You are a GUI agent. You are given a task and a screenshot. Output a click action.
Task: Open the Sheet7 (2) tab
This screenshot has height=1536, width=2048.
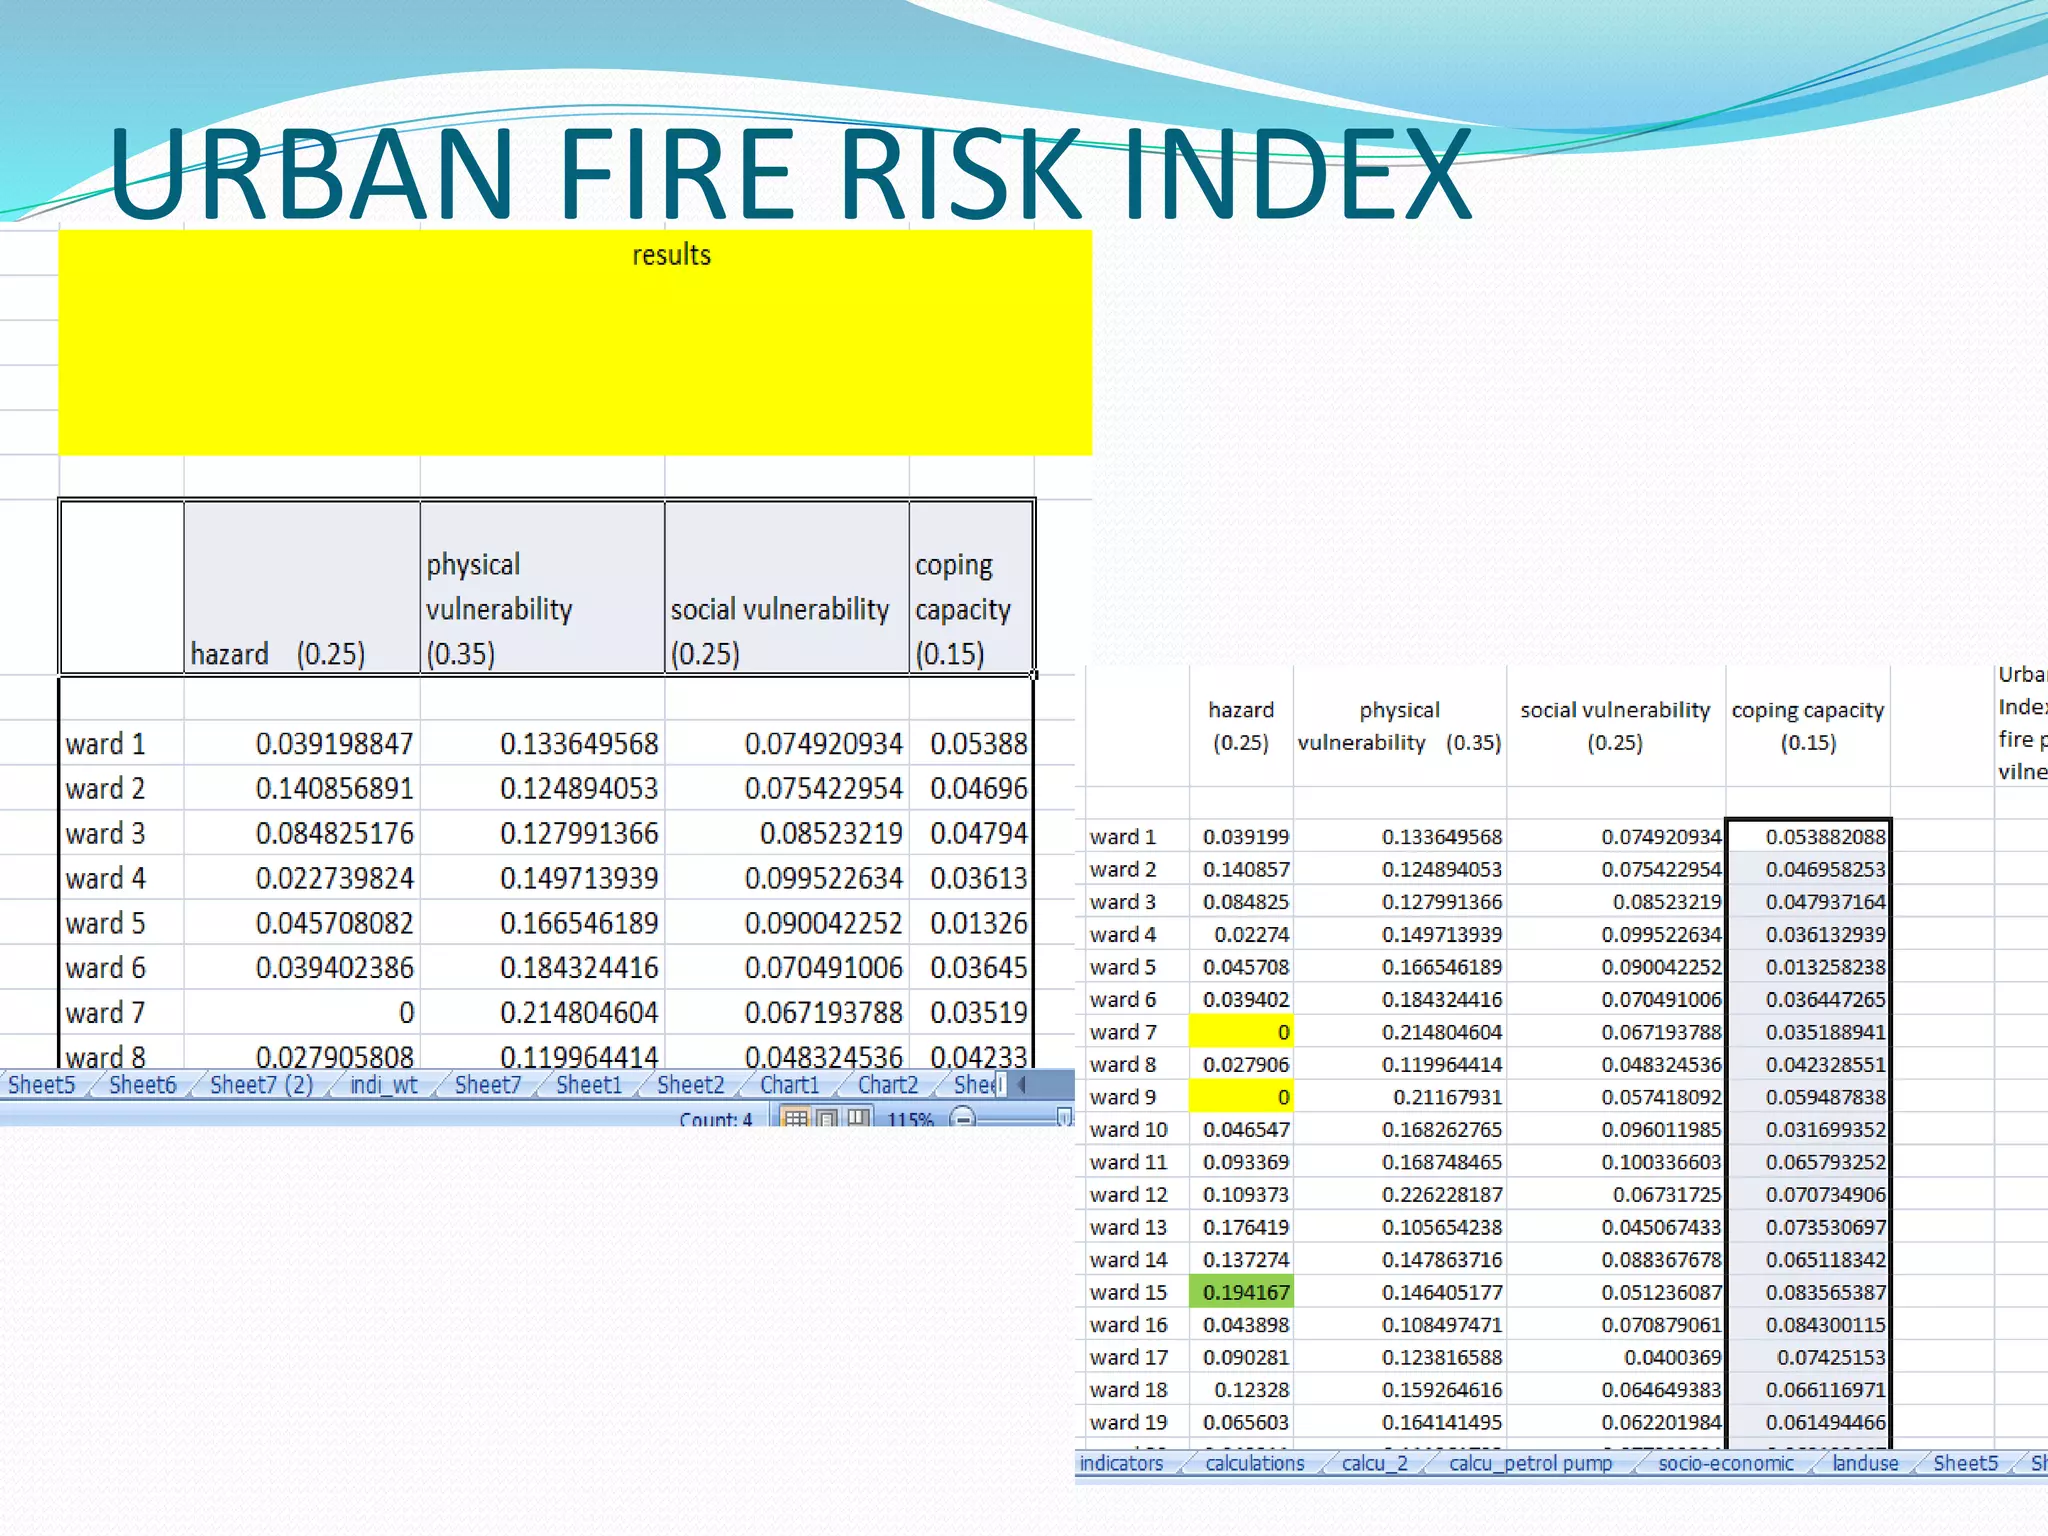[x=261, y=1085]
